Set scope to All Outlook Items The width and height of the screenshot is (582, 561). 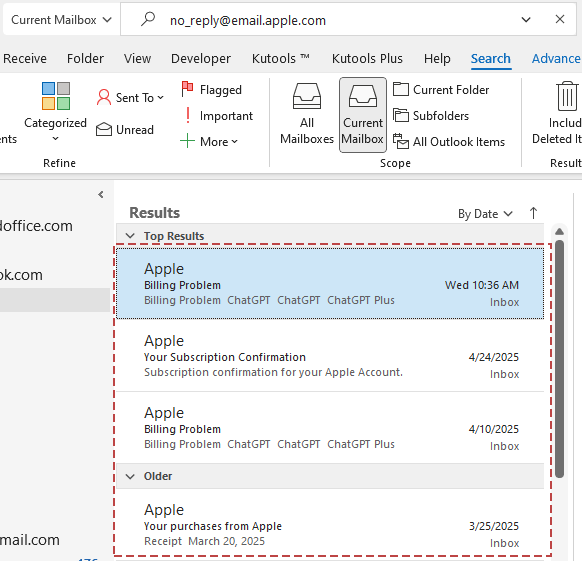tap(449, 141)
